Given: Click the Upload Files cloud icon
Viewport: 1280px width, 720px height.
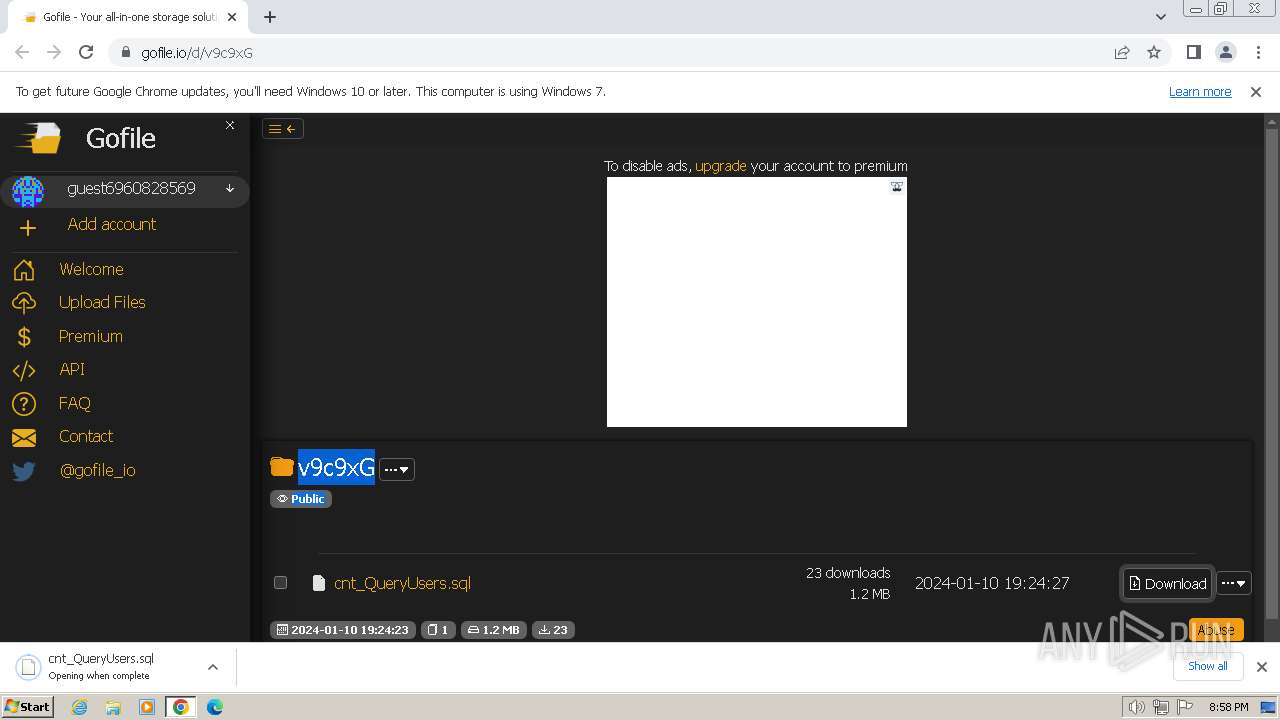Looking at the screenshot, I should tap(24, 303).
